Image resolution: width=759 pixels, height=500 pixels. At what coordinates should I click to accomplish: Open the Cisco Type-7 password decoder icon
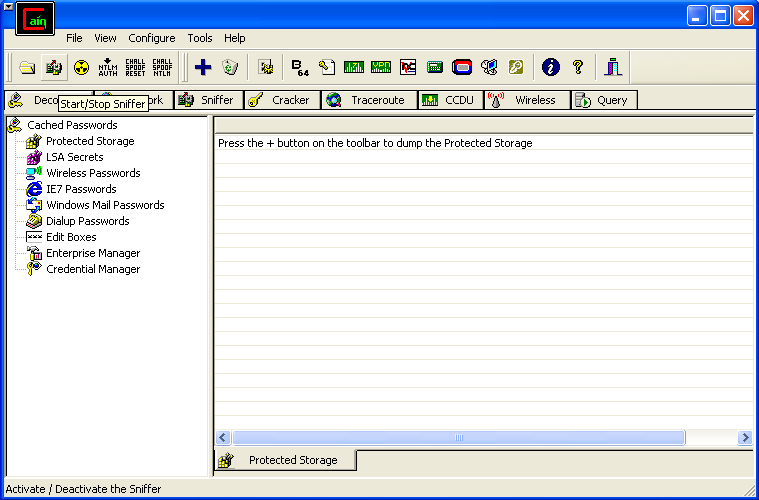(354, 67)
